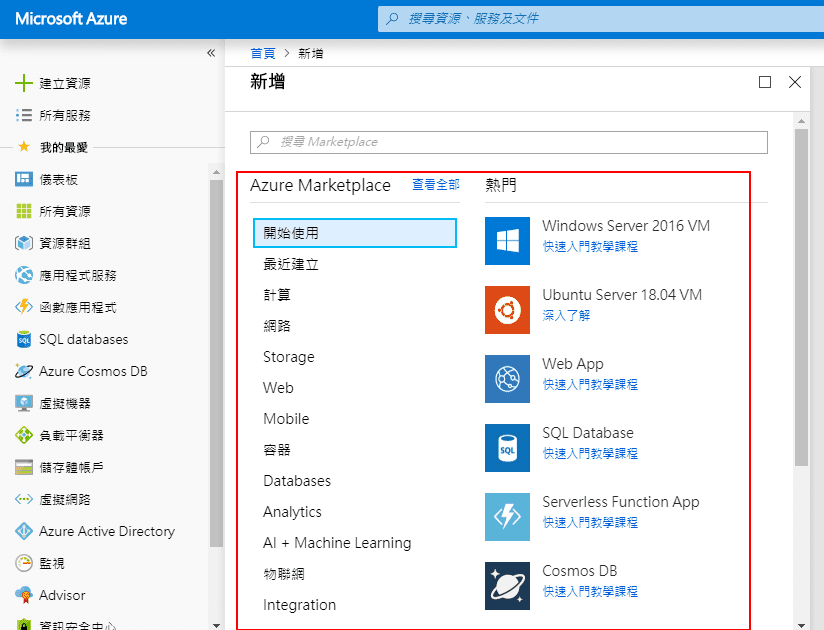Select the Storage category
The image size is (824, 630).
coord(289,357)
